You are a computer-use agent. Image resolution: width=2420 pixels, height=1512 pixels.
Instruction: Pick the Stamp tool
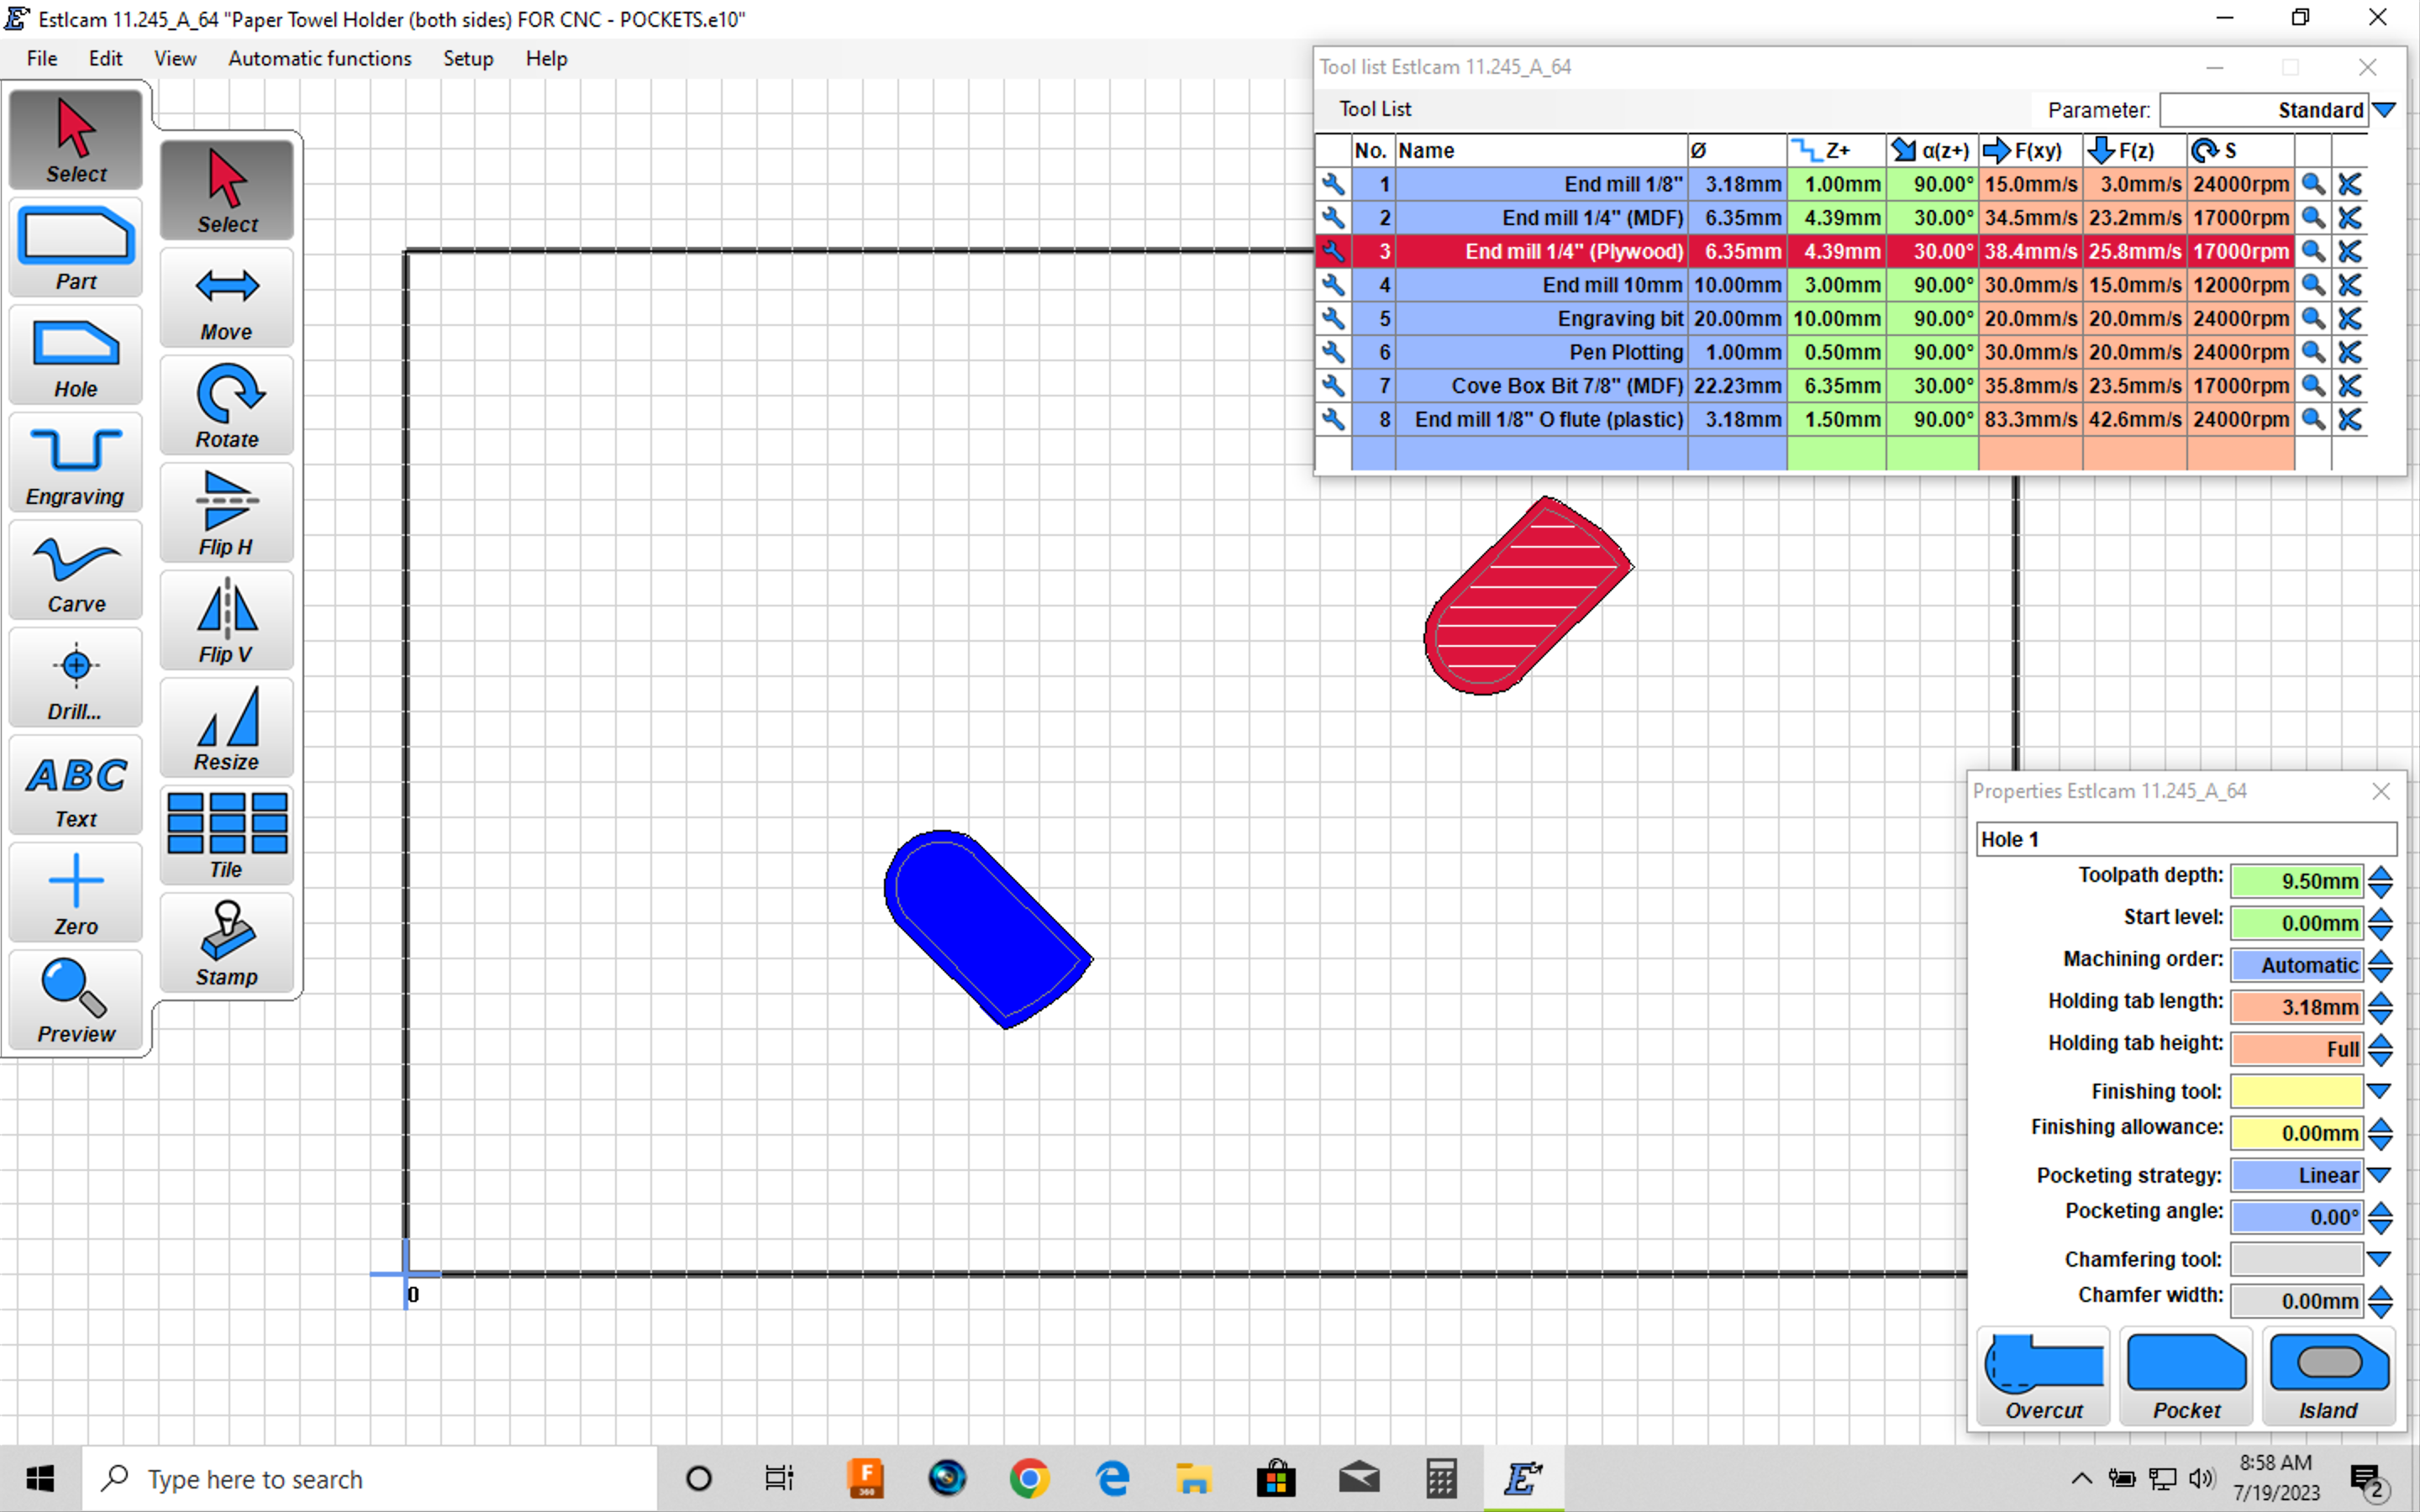click(x=227, y=944)
